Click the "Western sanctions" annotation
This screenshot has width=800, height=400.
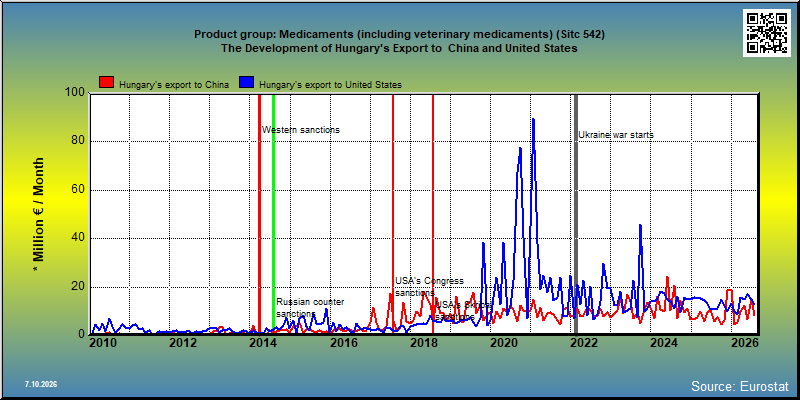301,130
